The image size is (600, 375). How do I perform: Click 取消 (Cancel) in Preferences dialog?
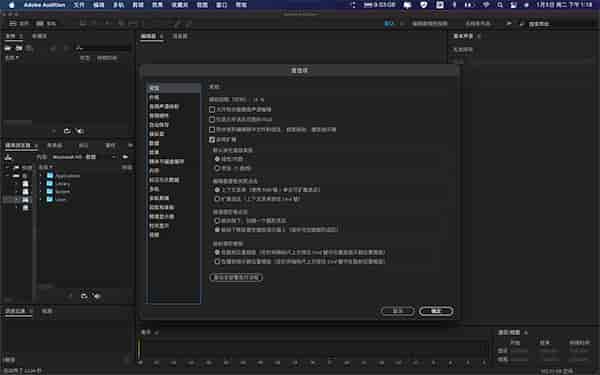click(x=398, y=311)
